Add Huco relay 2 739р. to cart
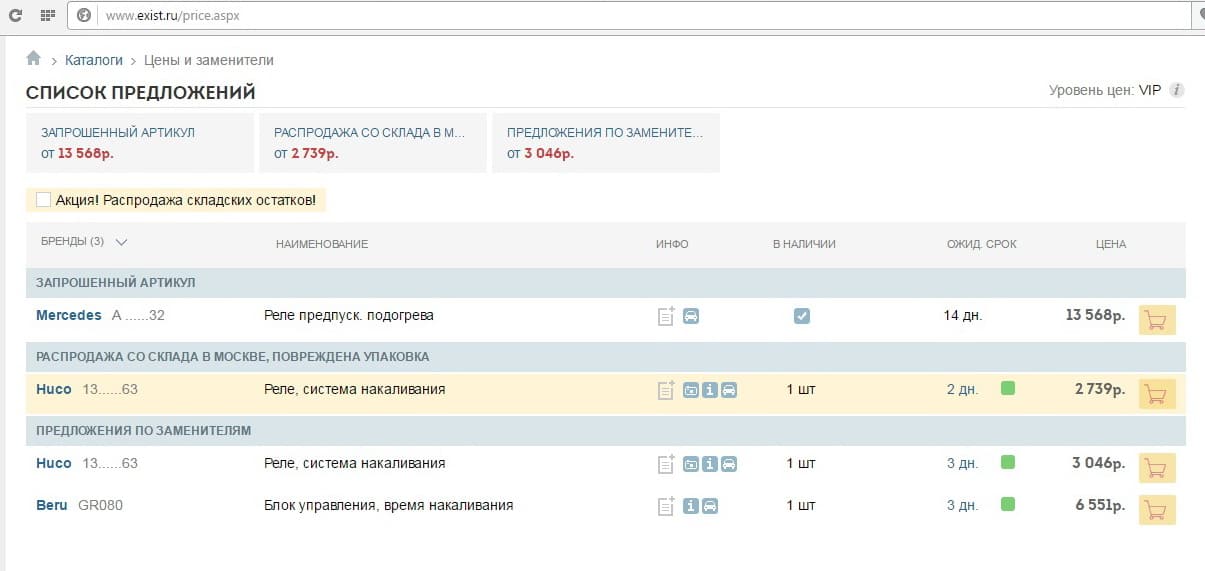Viewport: 1205px width, 571px height. tap(1157, 394)
